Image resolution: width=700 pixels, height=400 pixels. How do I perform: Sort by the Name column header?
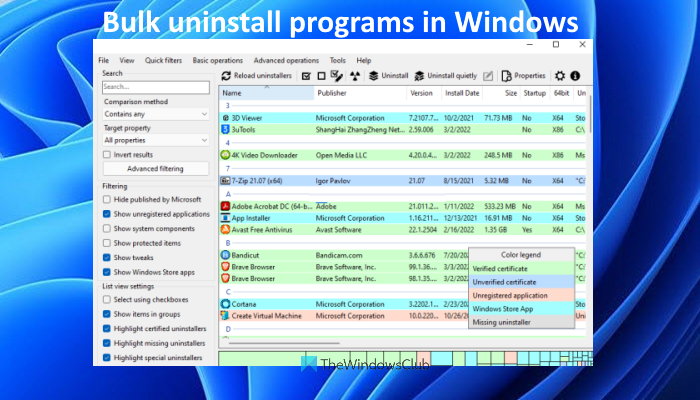point(267,93)
